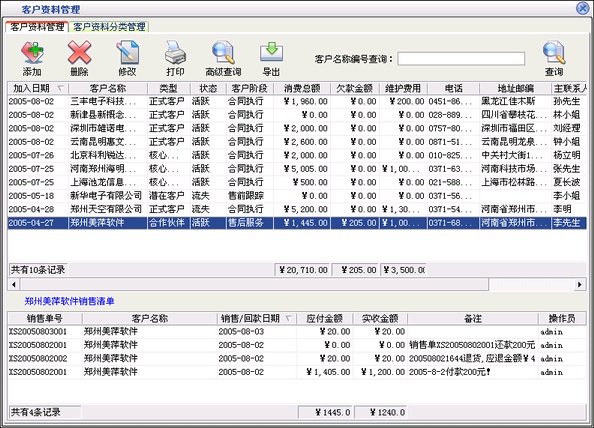Click the 共有10条记录 record count
The image size is (594, 428).
[38, 270]
